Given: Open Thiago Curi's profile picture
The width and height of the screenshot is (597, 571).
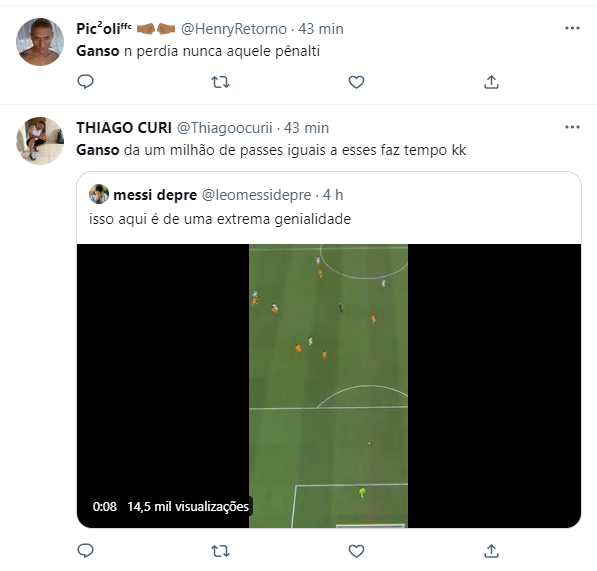Looking at the screenshot, I should coord(40,141).
